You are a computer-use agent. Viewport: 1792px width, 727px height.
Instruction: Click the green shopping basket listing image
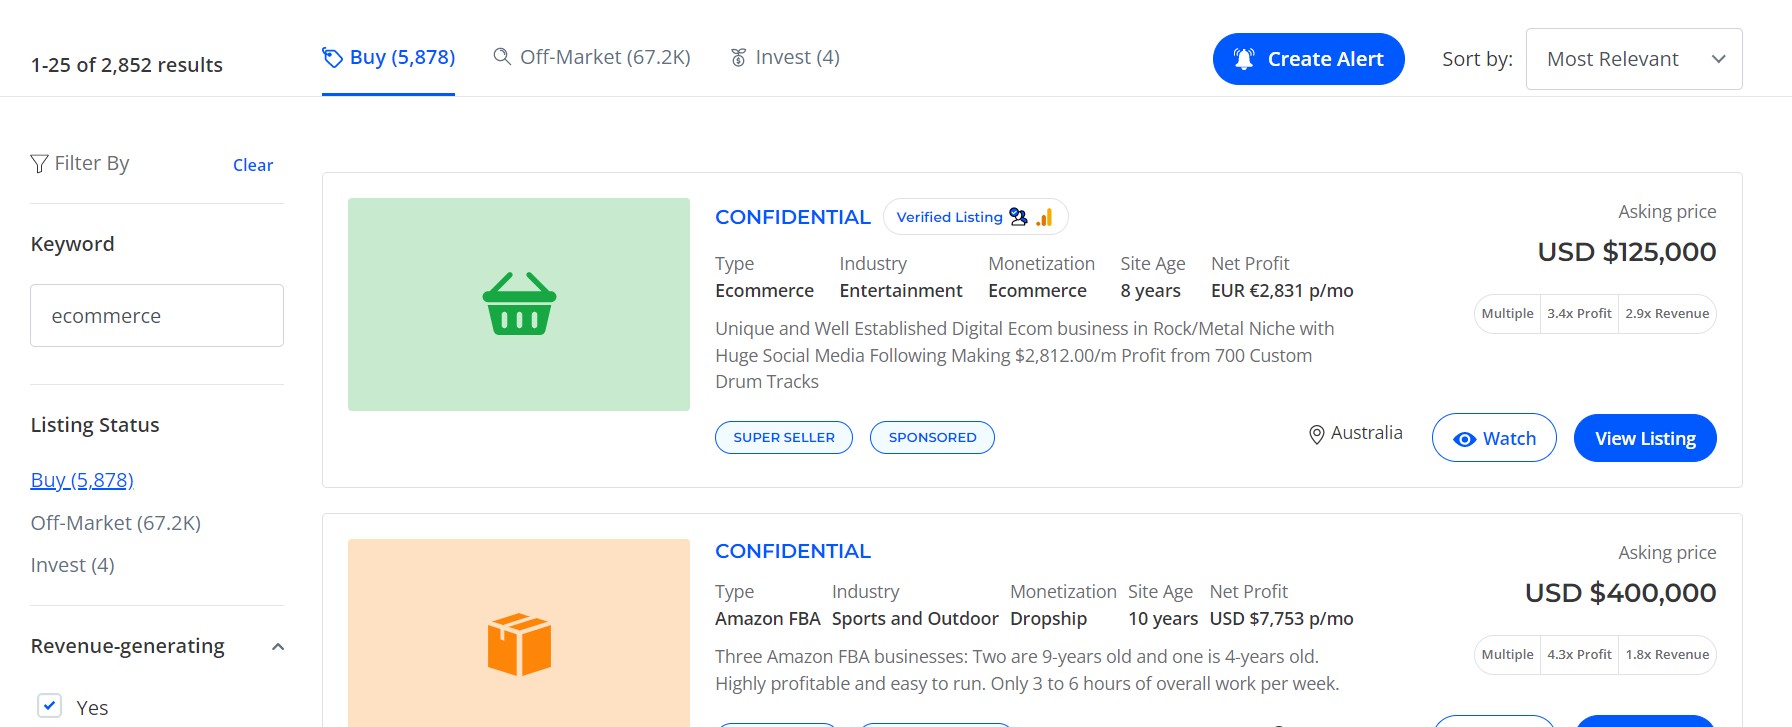click(519, 304)
